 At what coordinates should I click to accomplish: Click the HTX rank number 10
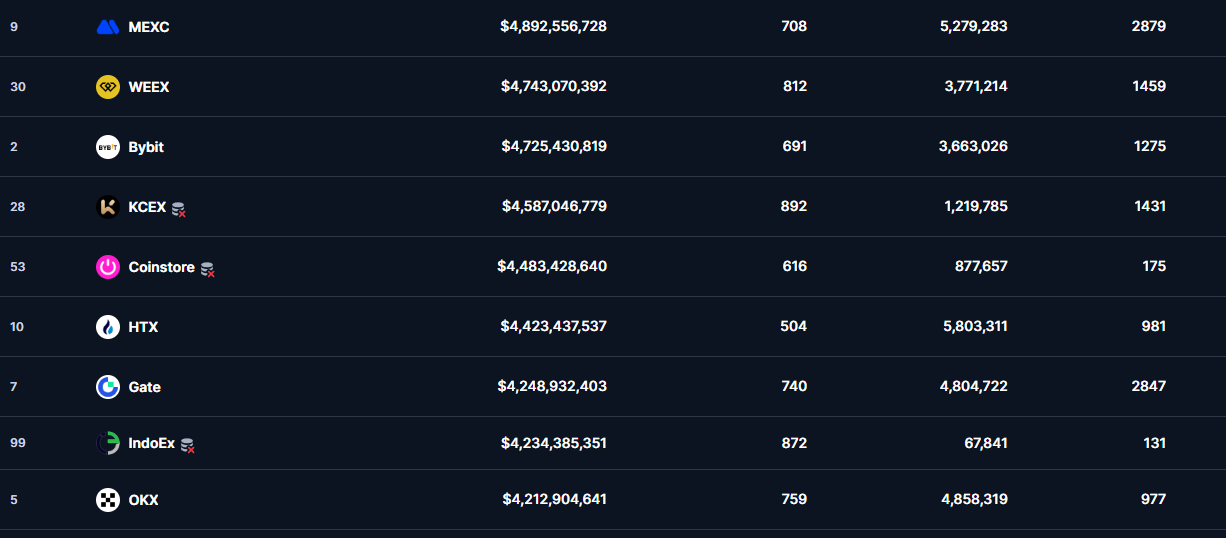tap(17, 327)
